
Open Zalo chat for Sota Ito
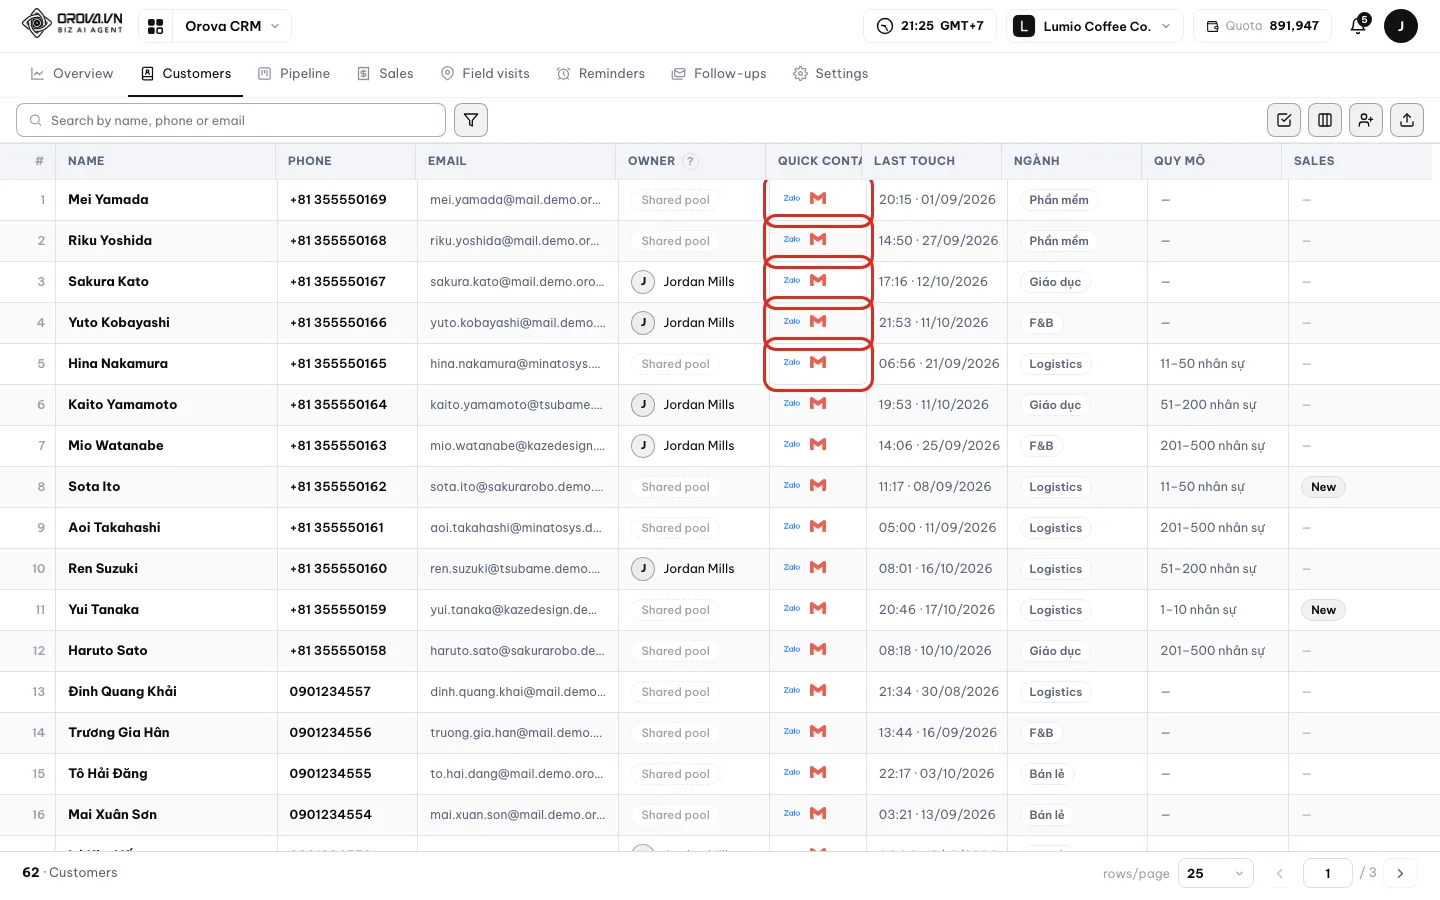(792, 486)
